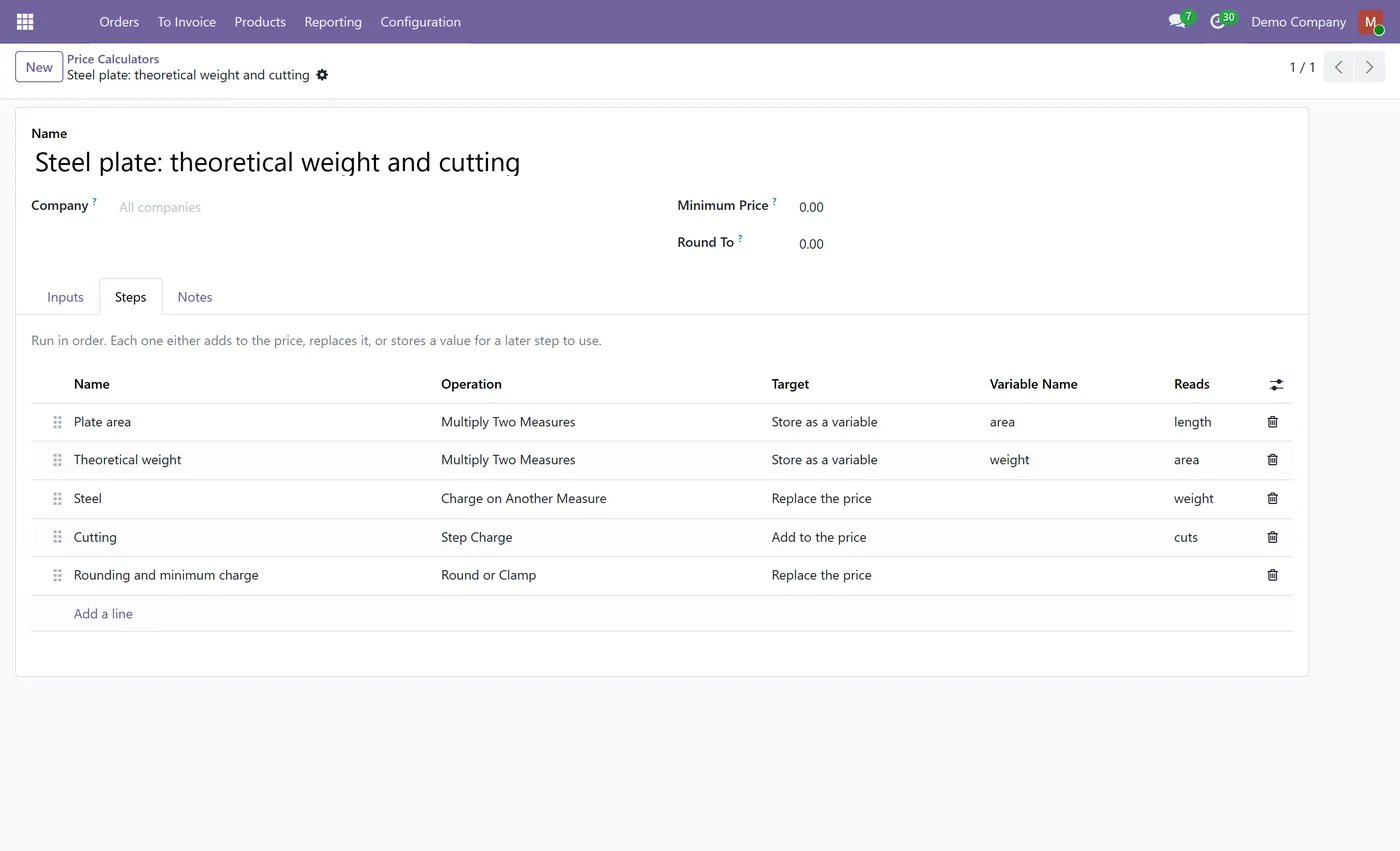Delete the Theoretical weight step
This screenshot has height=851, width=1400.
(1272, 460)
